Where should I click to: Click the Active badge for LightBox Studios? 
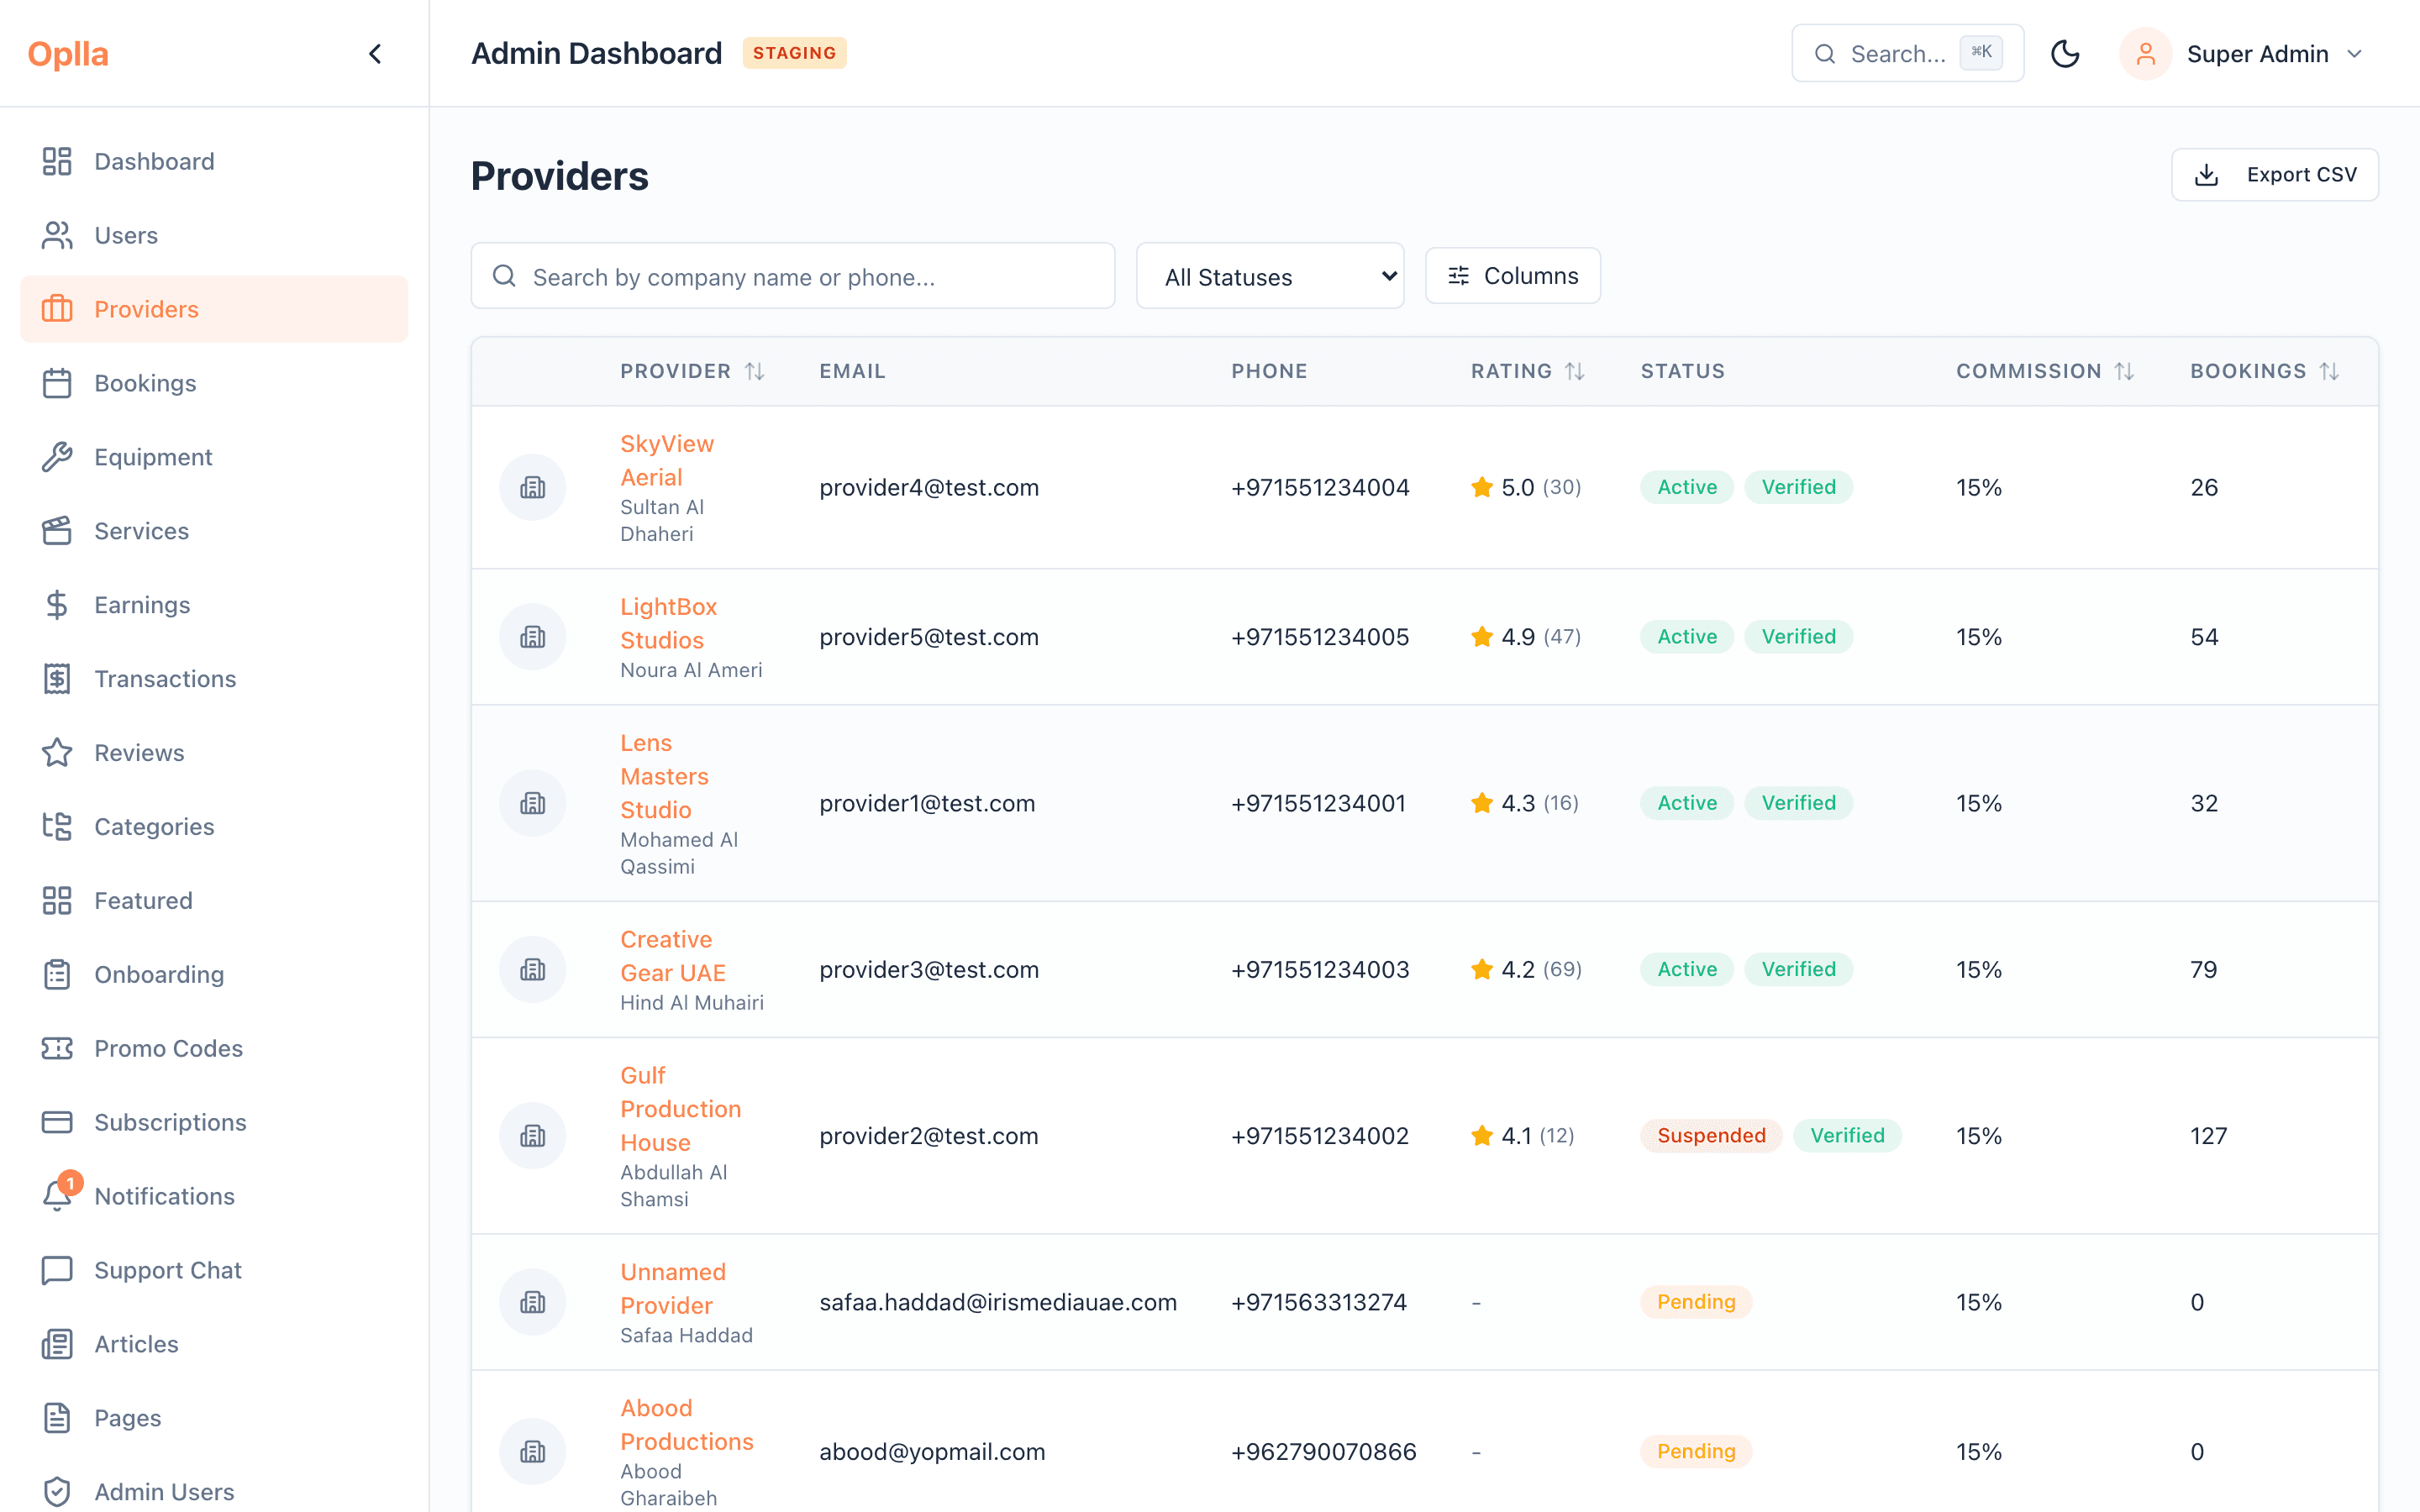[x=1687, y=637]
